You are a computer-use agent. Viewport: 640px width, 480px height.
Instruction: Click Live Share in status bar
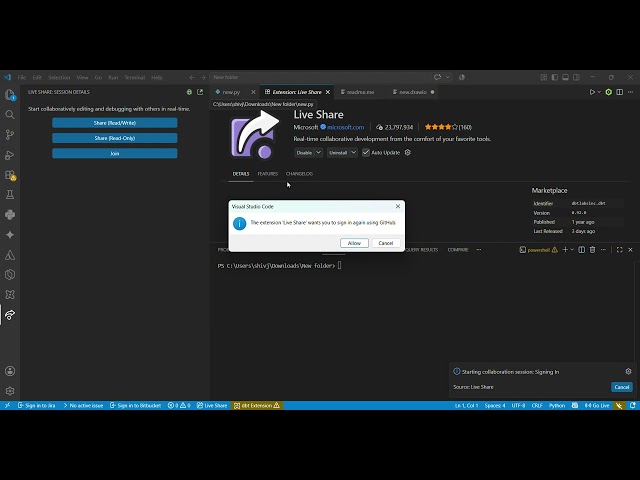point(212,405)
